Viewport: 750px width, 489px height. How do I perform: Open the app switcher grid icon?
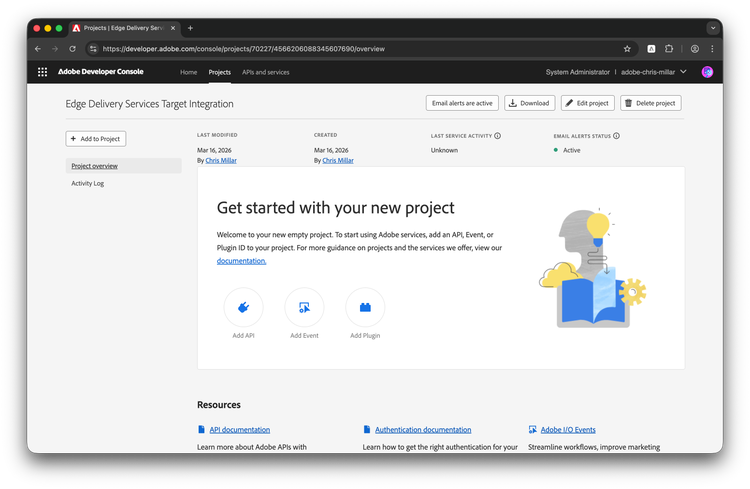tap(42, 72)
